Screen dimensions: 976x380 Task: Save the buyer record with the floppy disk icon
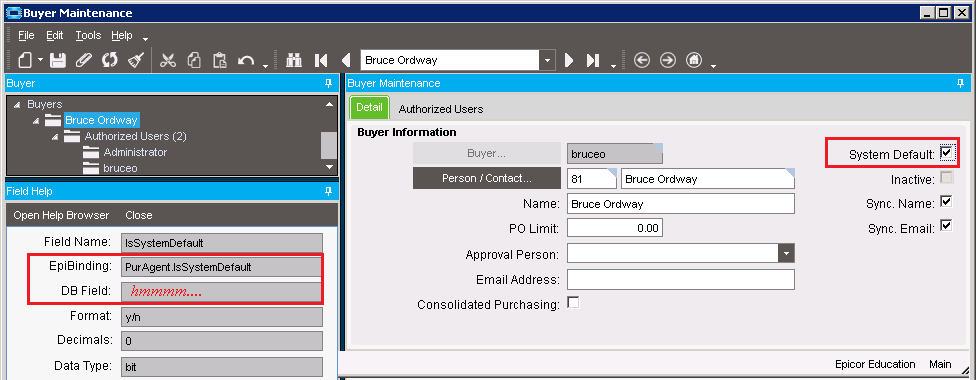coord(58,60)
